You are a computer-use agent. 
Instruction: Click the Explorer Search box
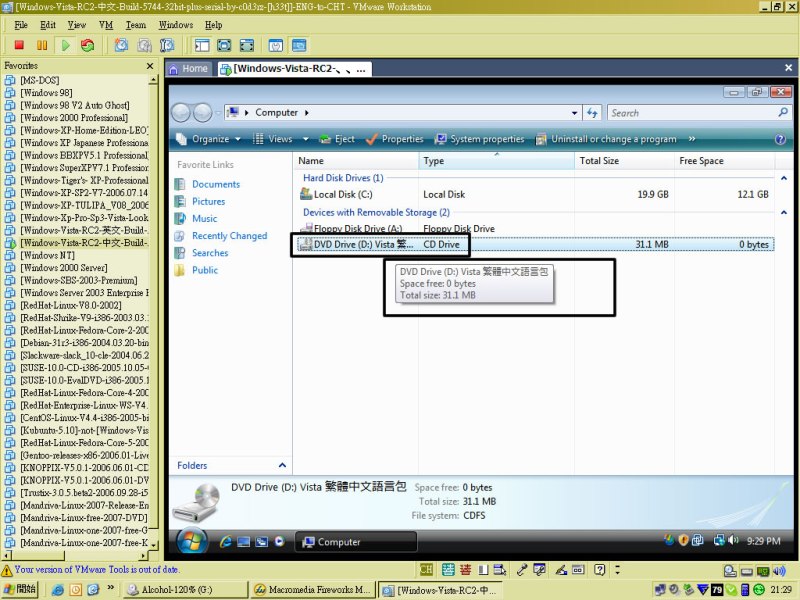pos(699,113)
